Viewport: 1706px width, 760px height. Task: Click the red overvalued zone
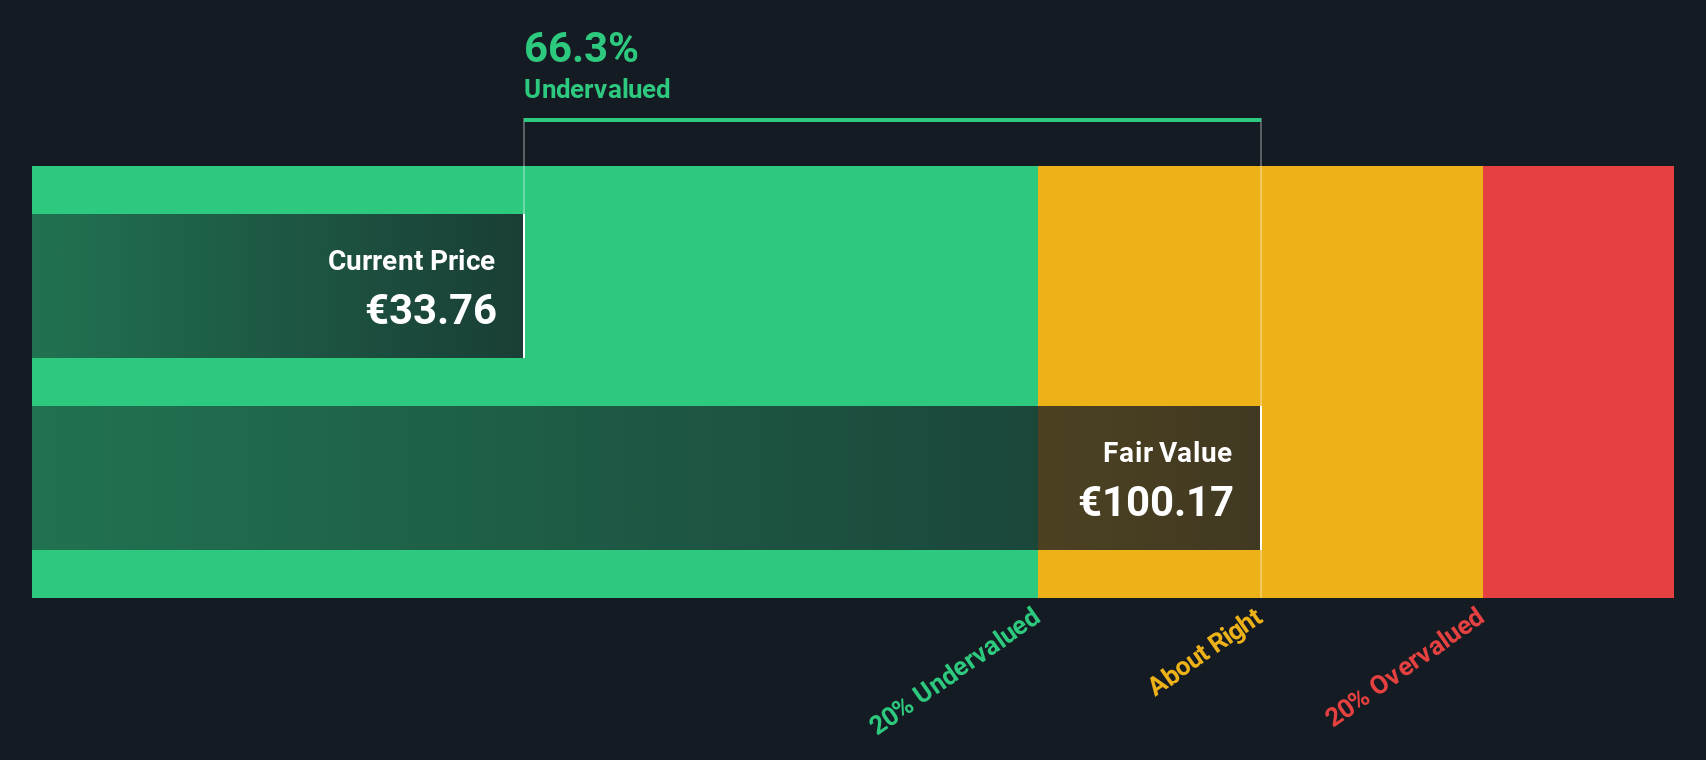[1578, 382]
